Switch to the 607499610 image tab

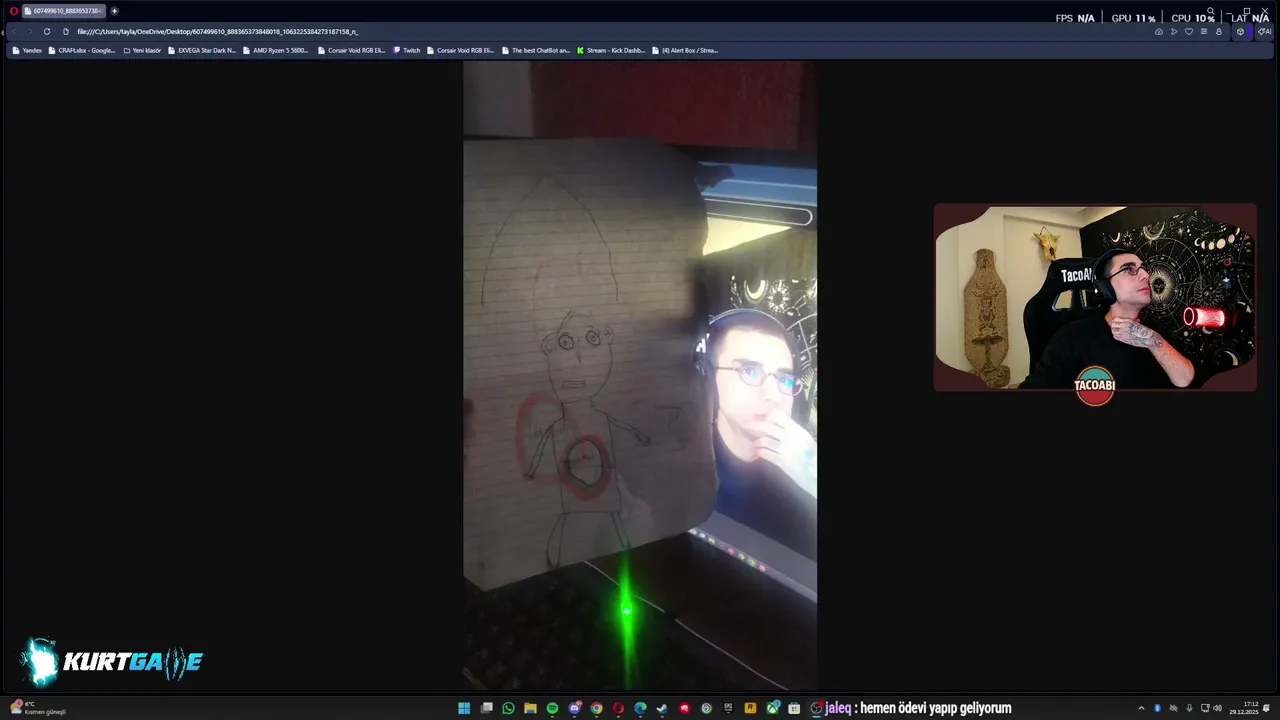pos(63,11)
